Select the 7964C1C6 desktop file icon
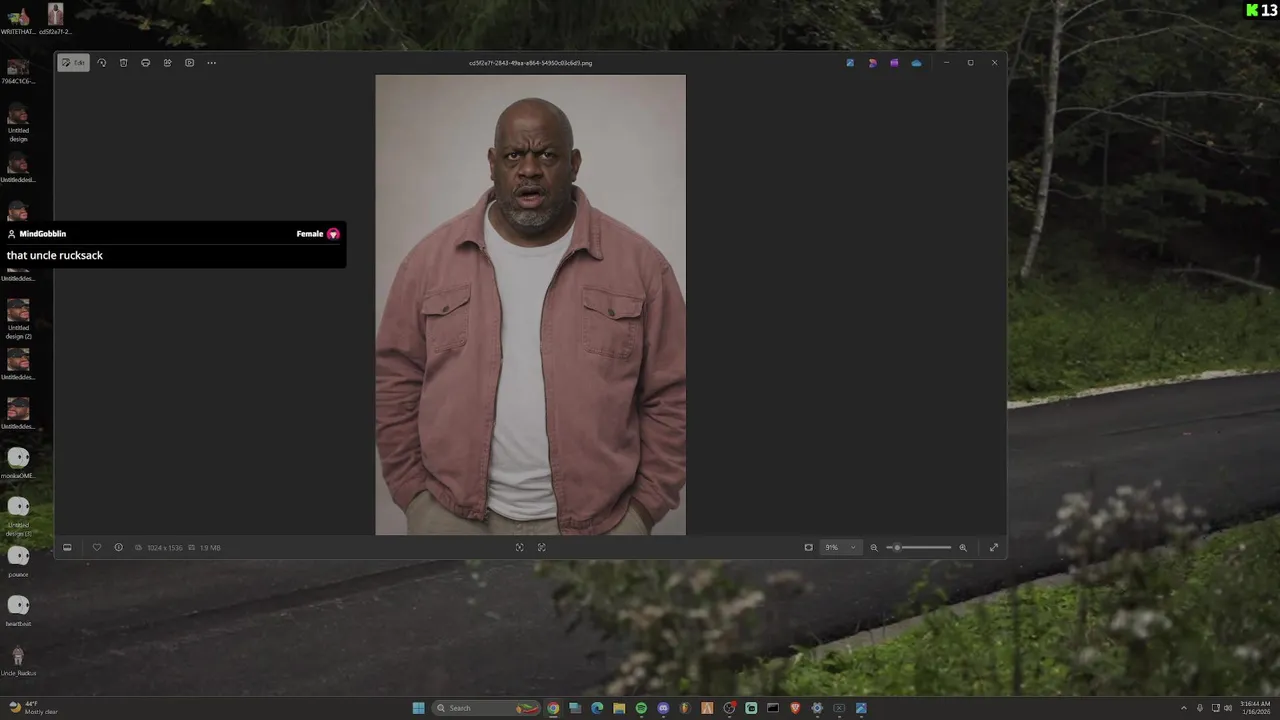The image size is (1280, 720). coord(18,71)
